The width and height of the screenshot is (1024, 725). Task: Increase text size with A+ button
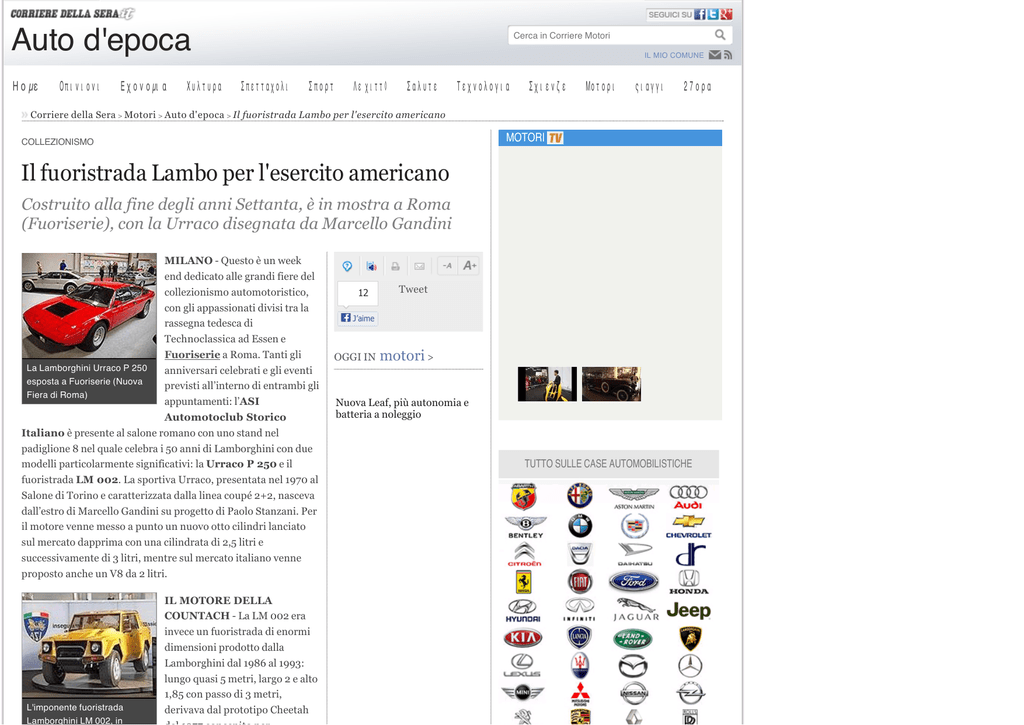click(470, 266)
